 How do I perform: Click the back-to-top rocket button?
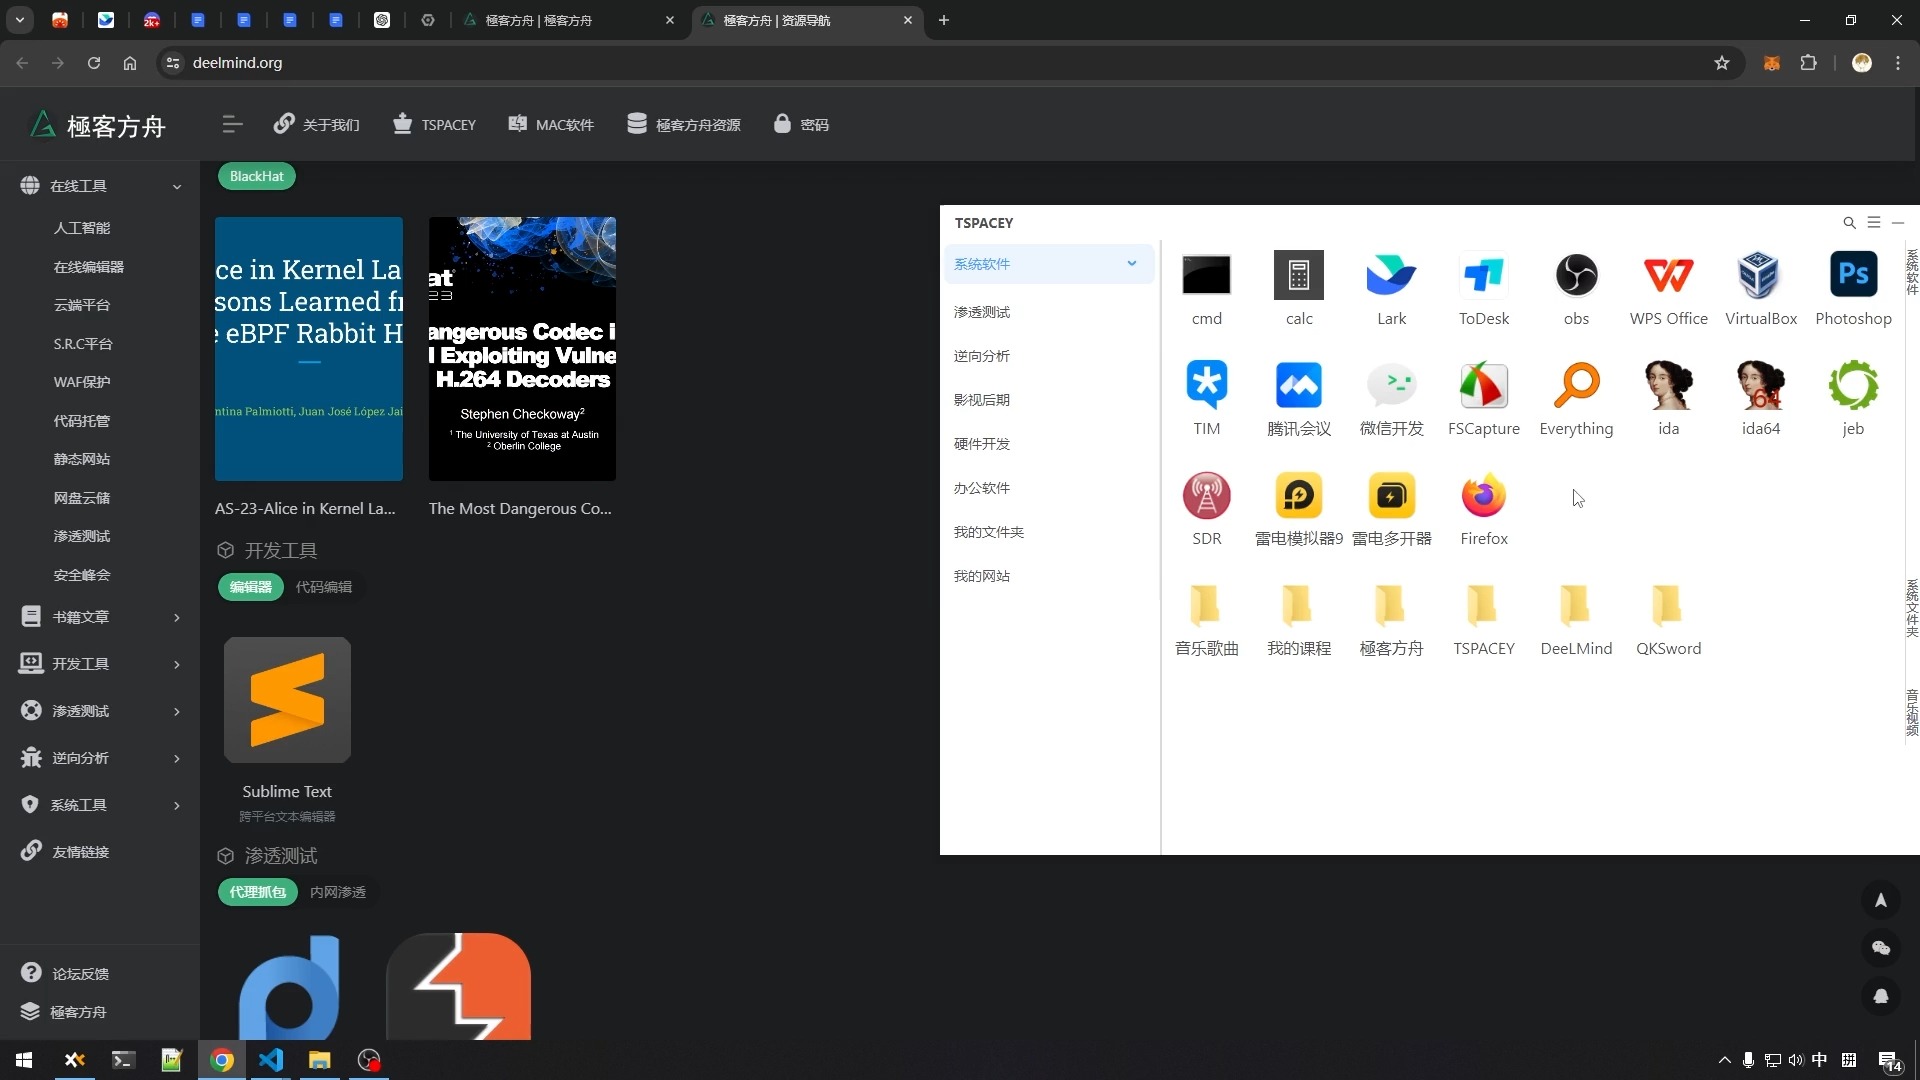pyautogui.click(x=1880, y=900)
